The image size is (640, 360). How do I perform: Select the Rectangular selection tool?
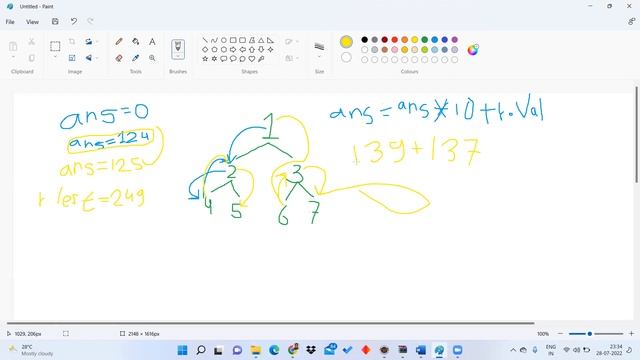point(55,46)
